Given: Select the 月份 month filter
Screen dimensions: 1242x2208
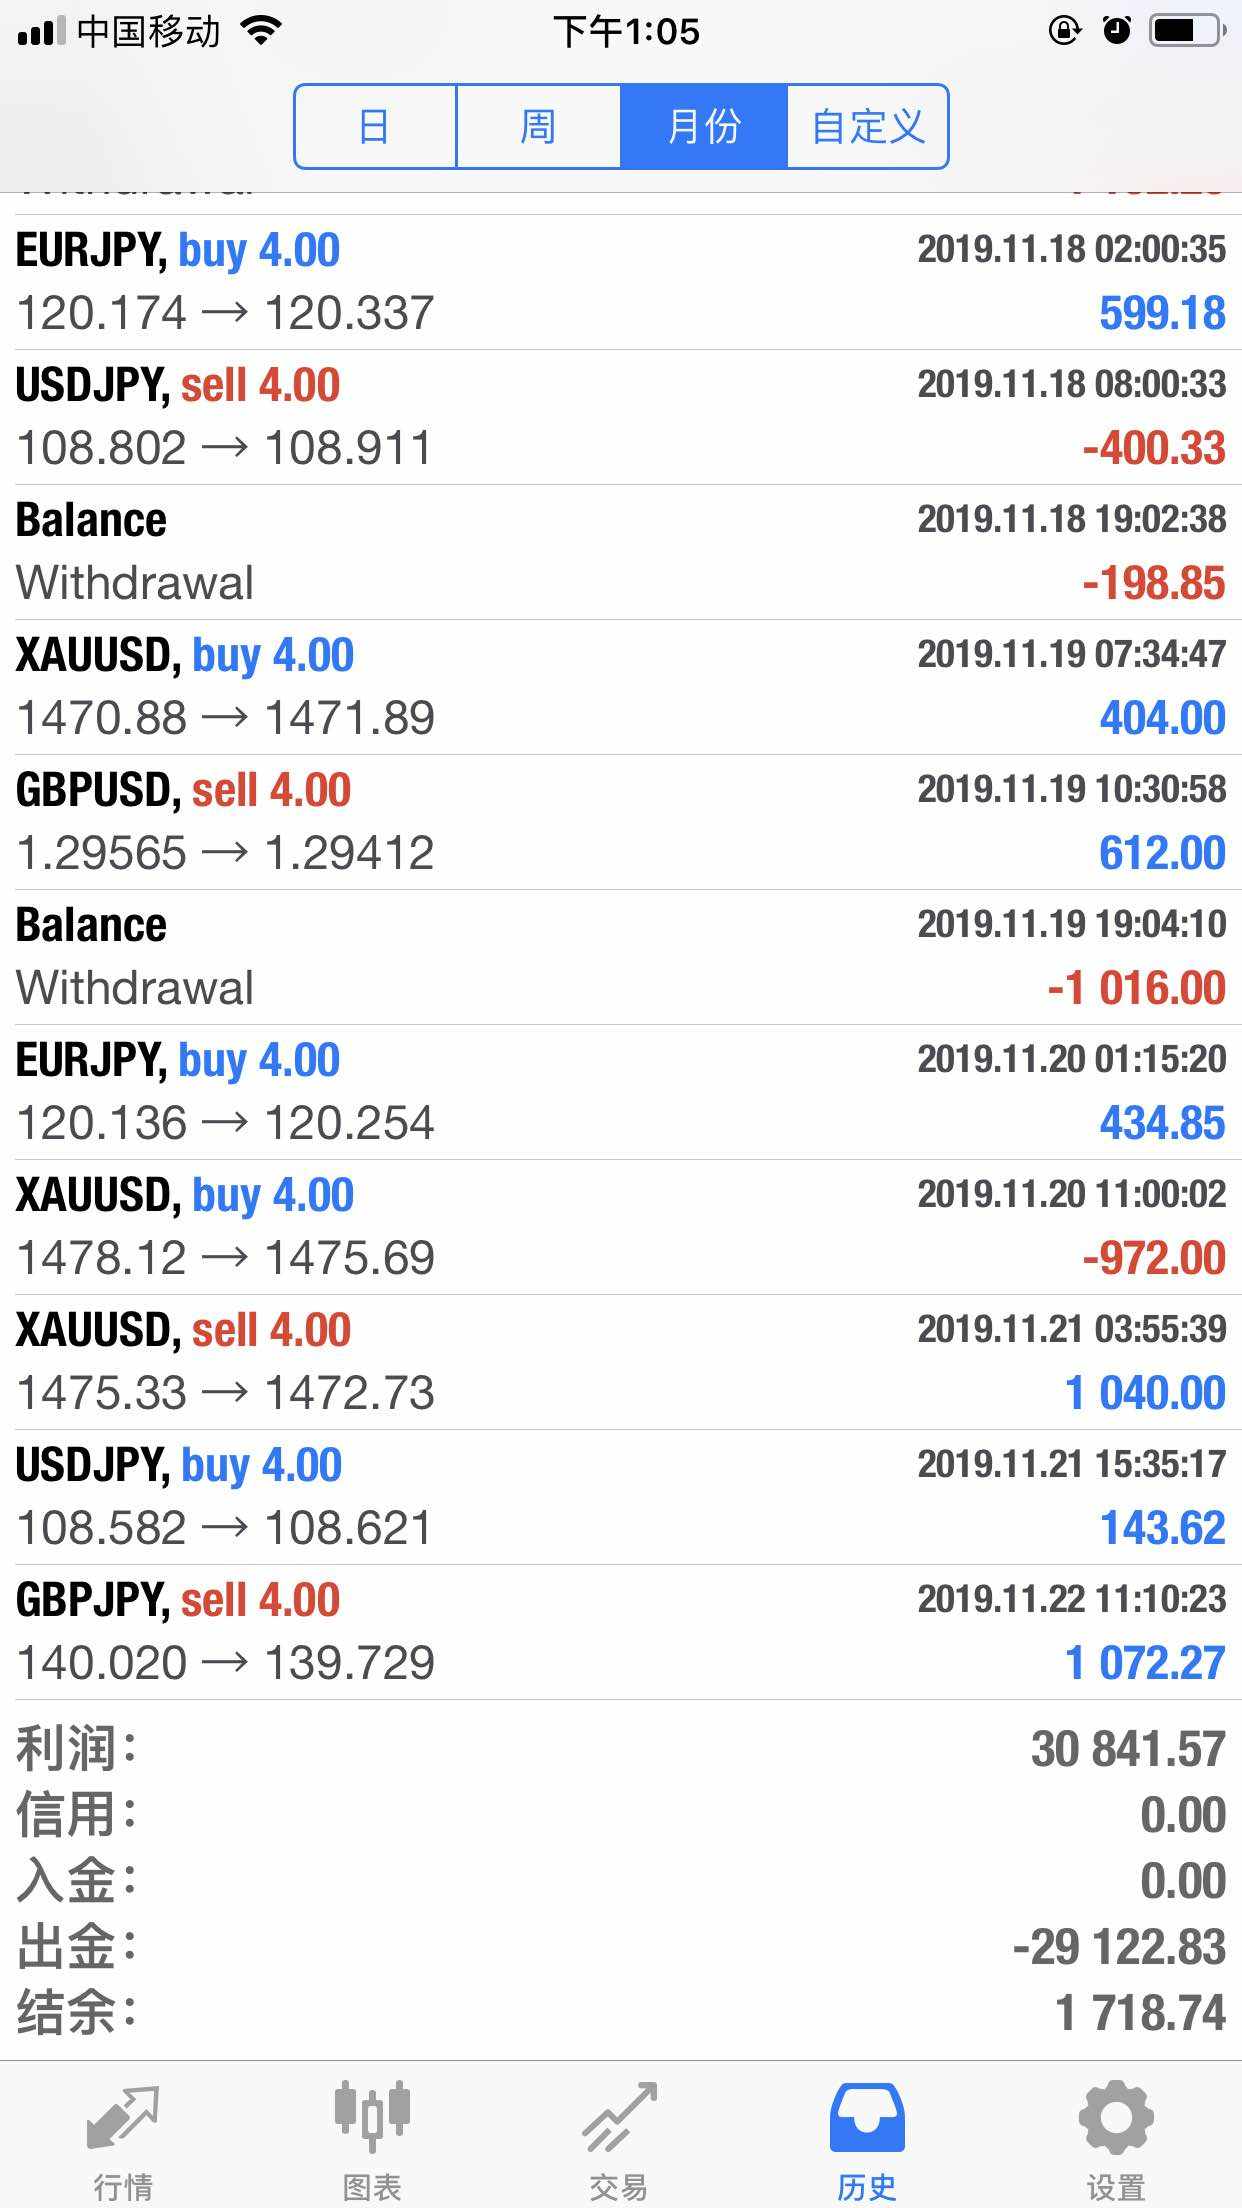Looking at the screenshot, I should coord(704,127).
